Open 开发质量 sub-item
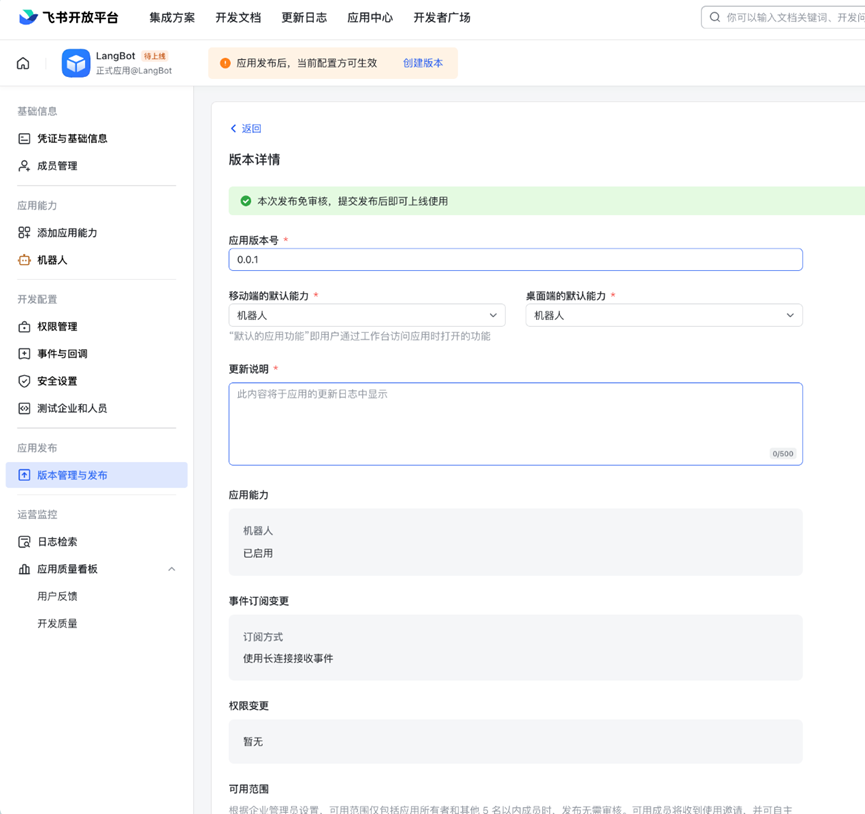Viewport: 865px width, 814px height. point(57,624)
